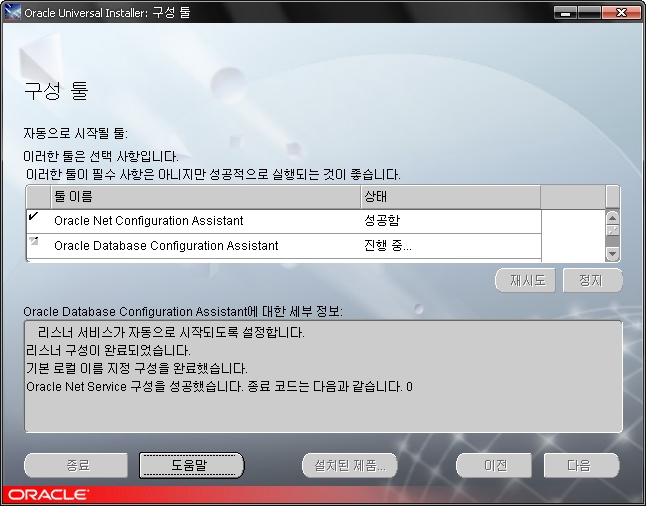The image size is (646, 506).
Task: Minimize the Oracle Universal Installer window
Action: click(x=566, y=13)
